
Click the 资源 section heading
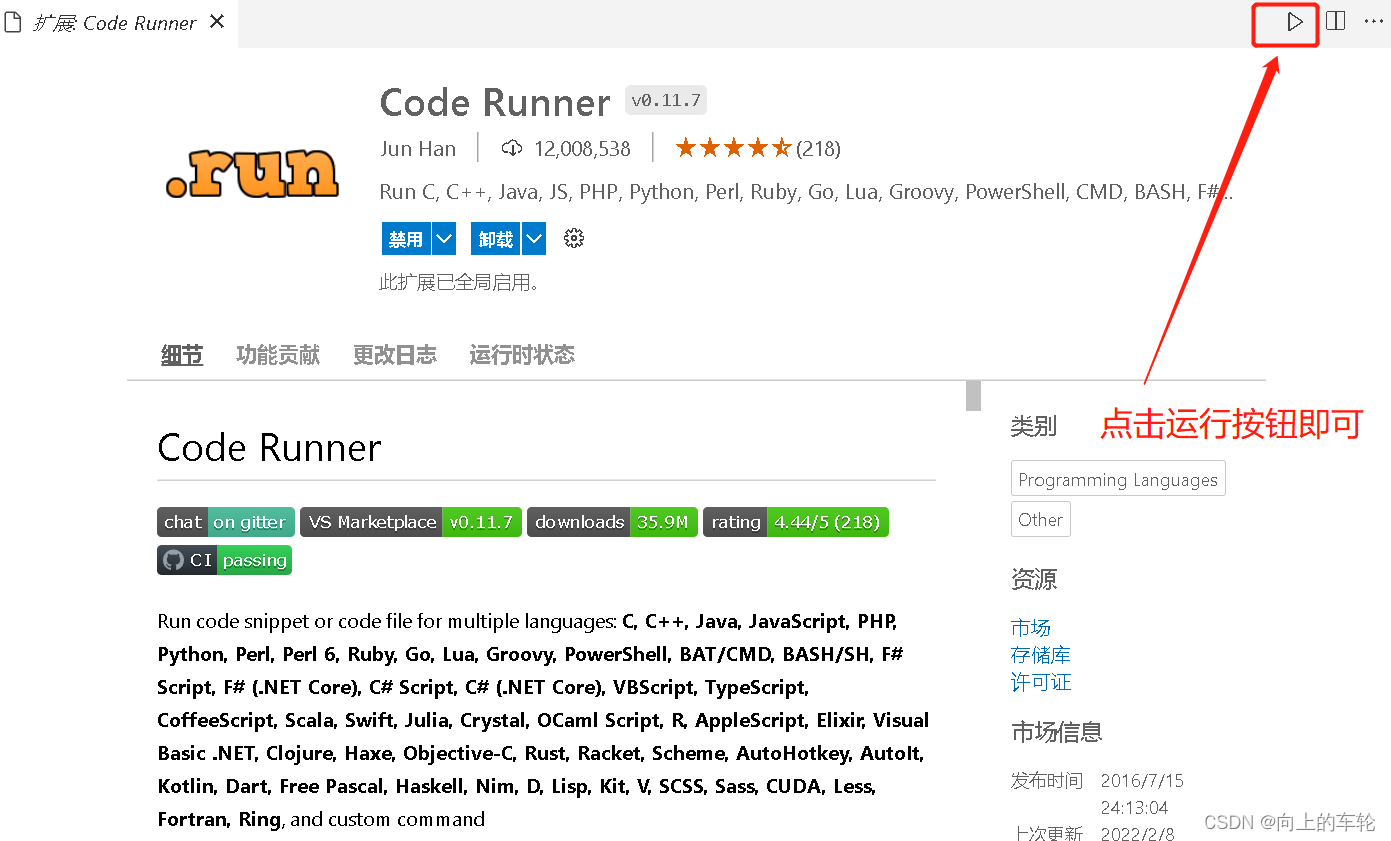click(1034, 579)
